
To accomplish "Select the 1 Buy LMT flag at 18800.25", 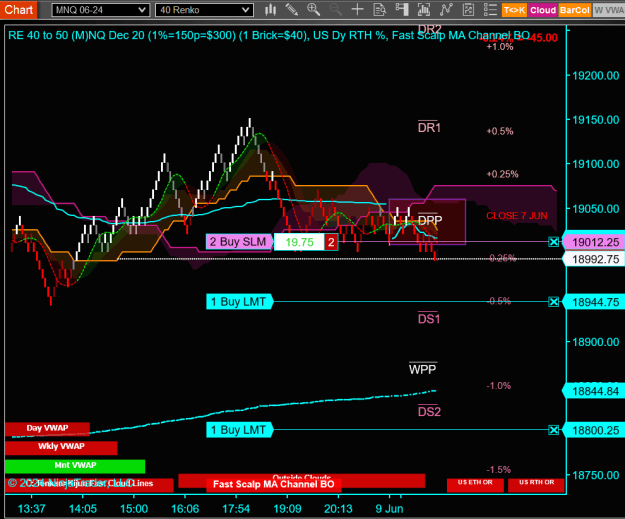I will coord(239,430).
